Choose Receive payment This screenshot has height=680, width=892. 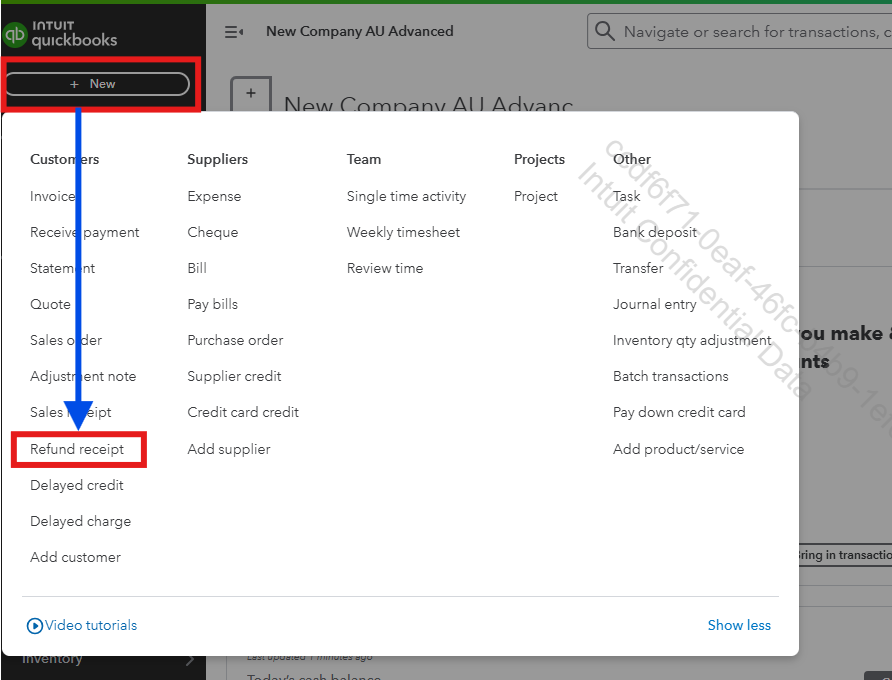(84, 232)
